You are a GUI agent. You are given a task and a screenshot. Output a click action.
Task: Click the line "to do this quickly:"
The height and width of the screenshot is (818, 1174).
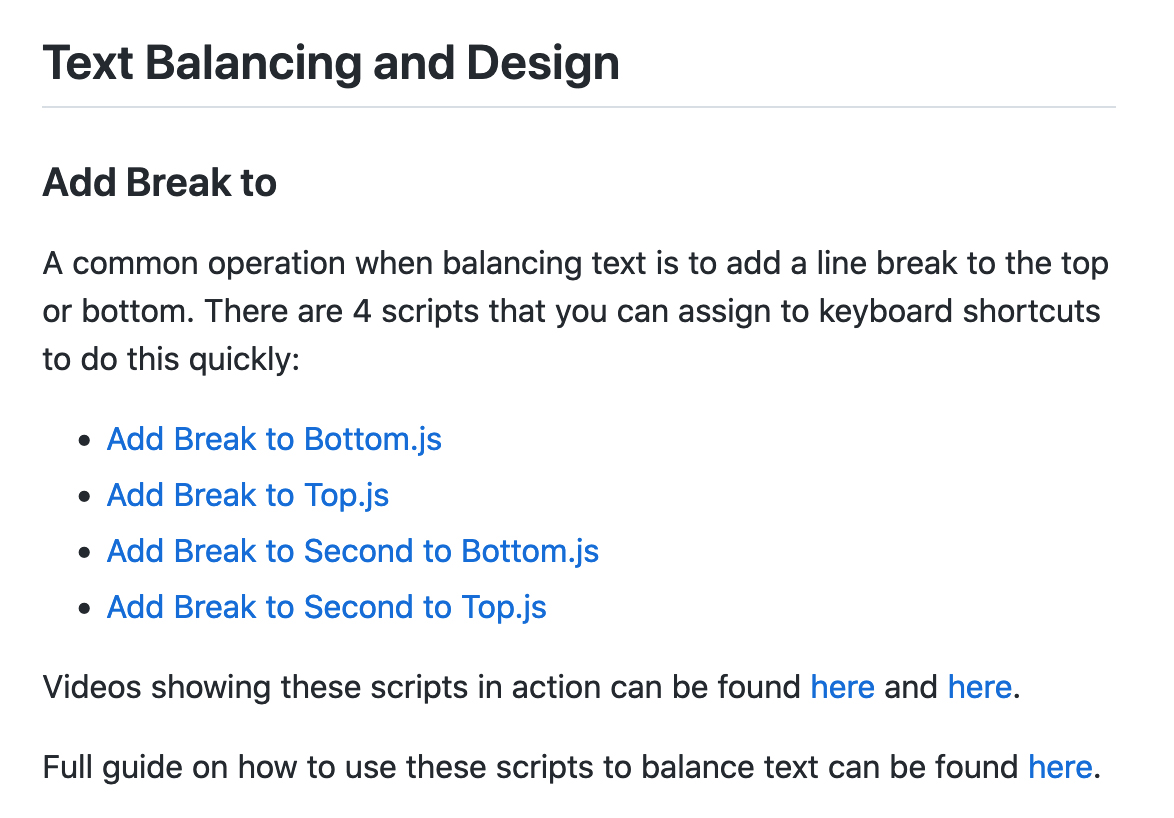coord(171,358)
